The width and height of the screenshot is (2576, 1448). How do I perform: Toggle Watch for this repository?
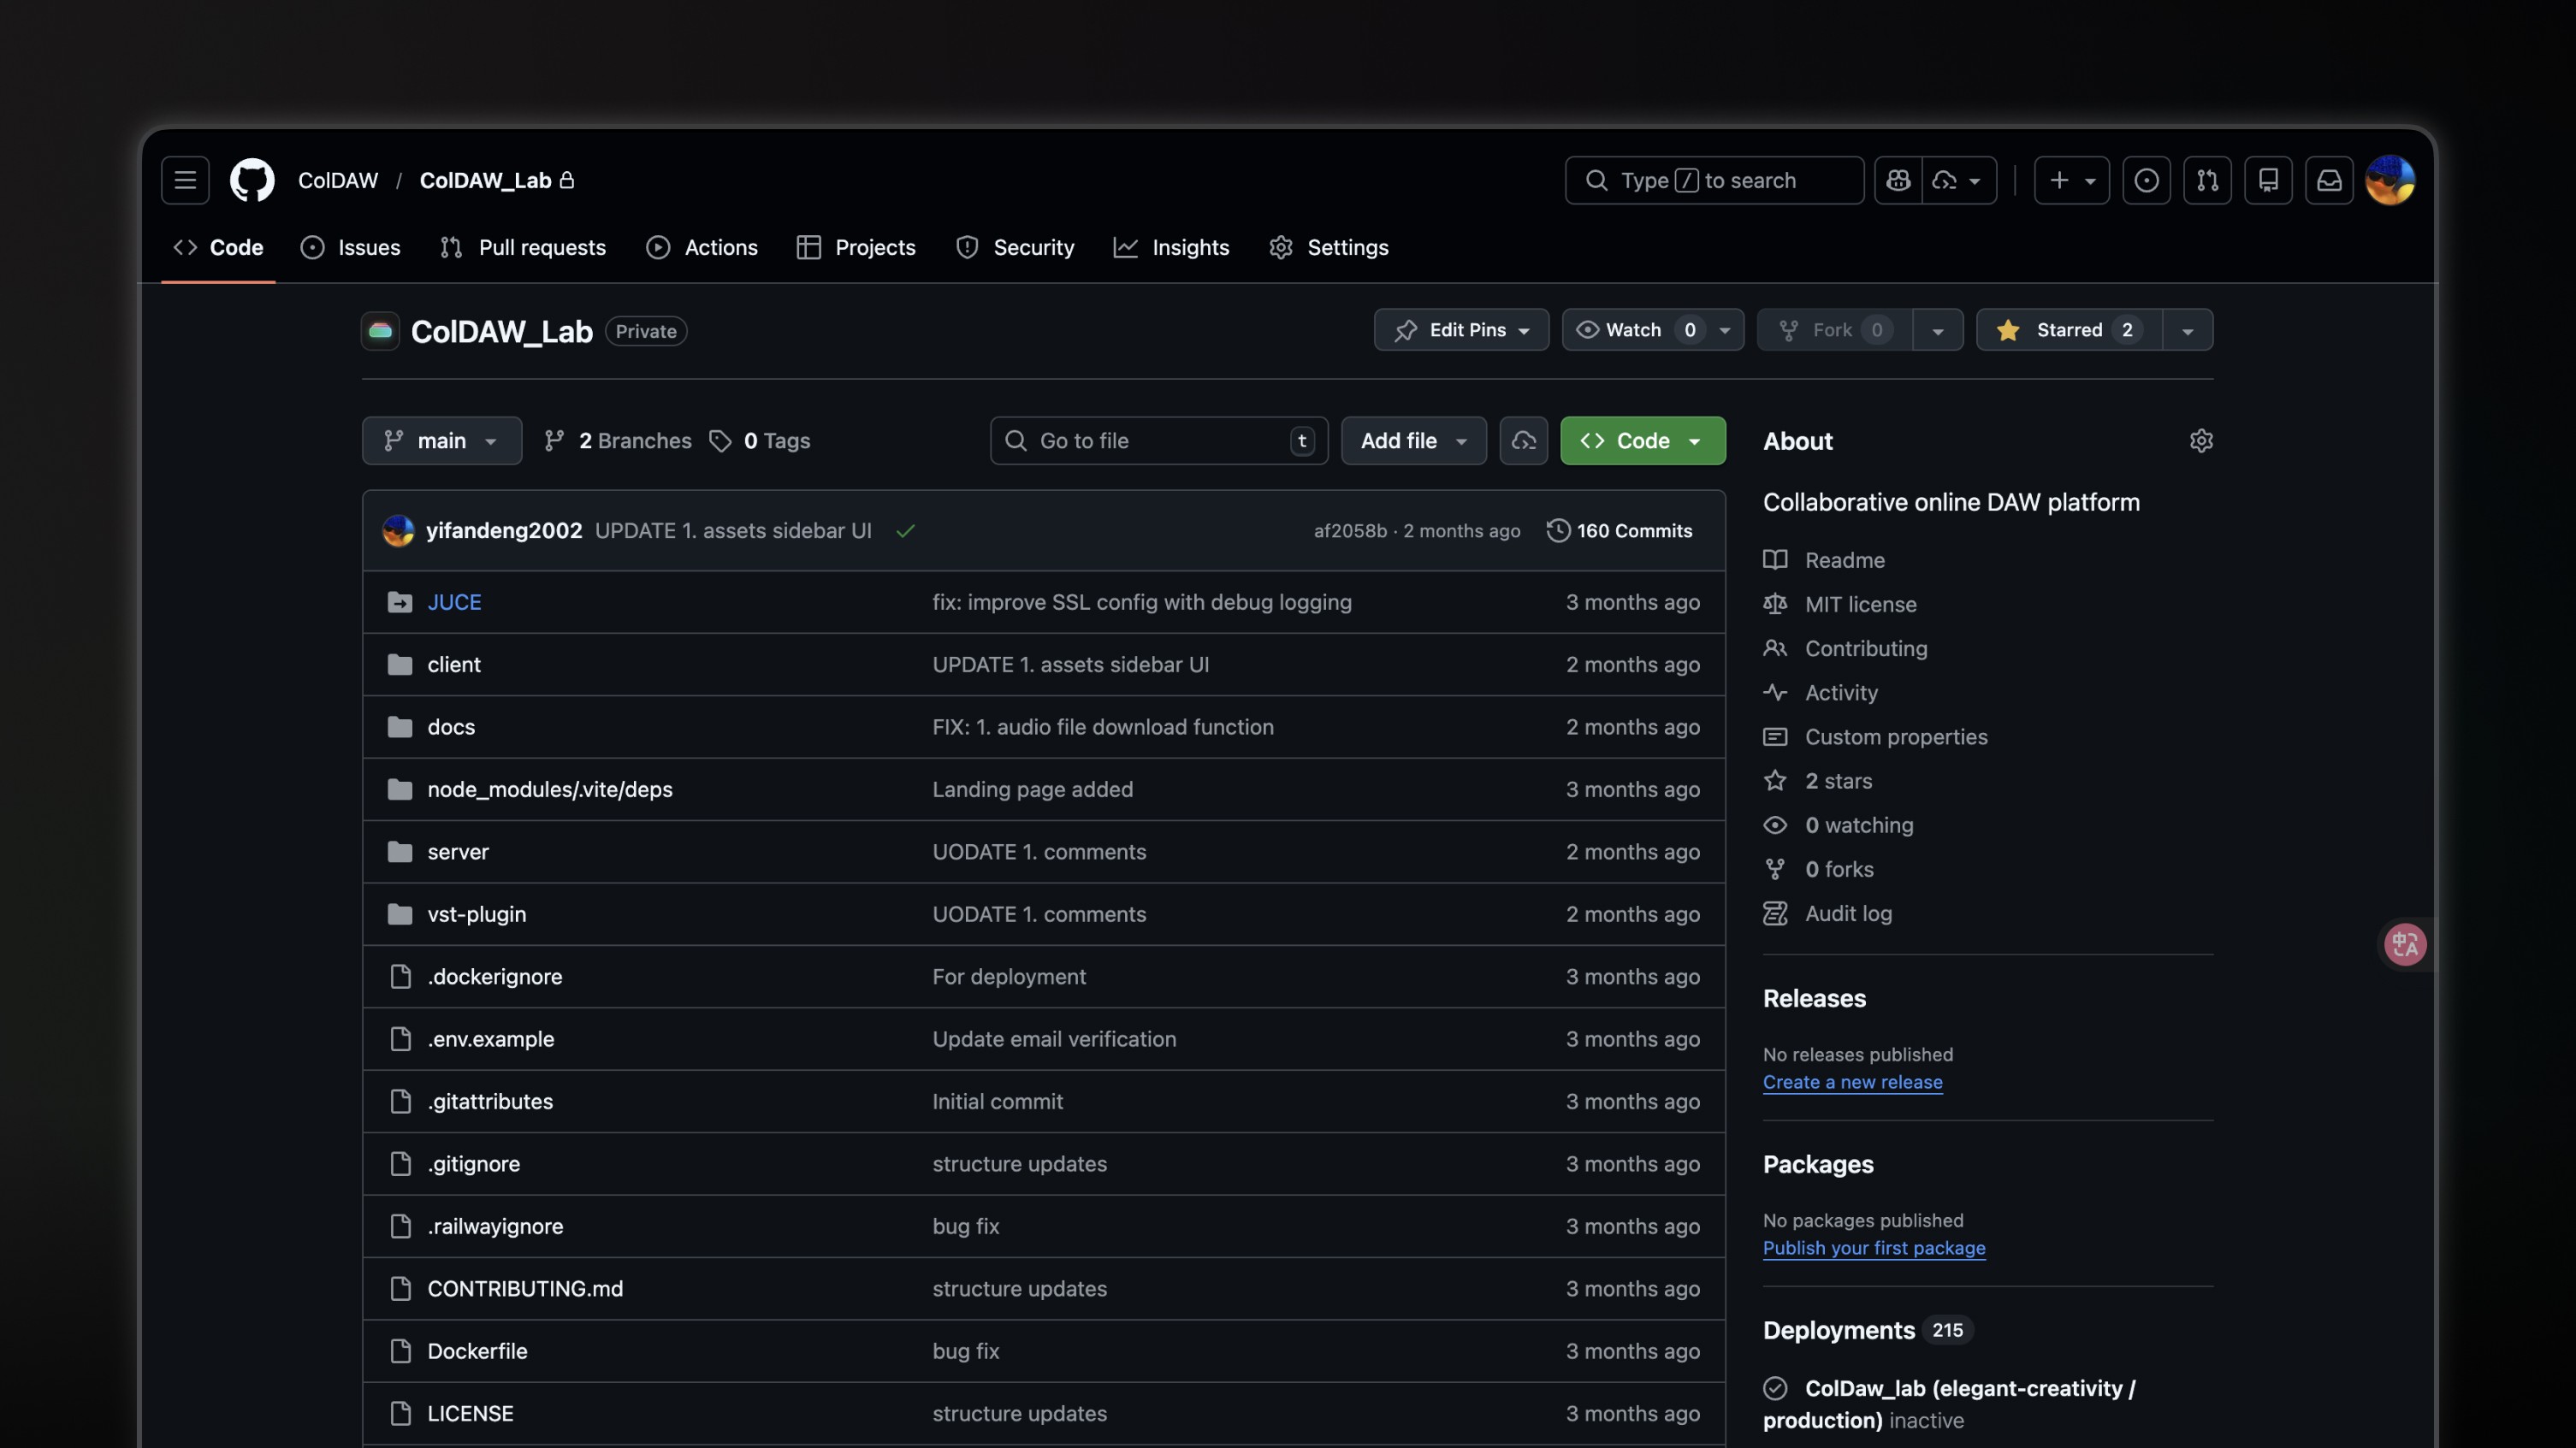(1634, 330)
